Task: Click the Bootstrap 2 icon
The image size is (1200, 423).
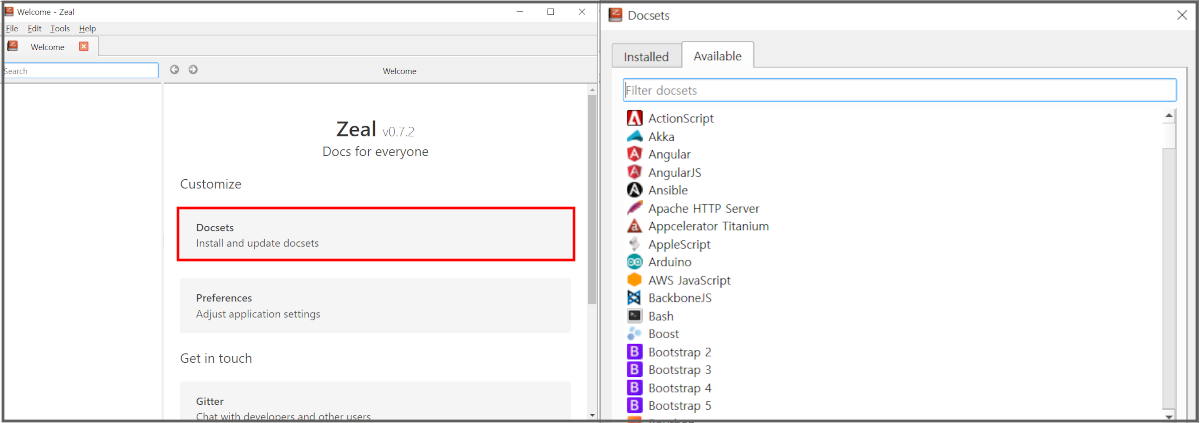Action: pyautogui.click(x=634, y=352)
